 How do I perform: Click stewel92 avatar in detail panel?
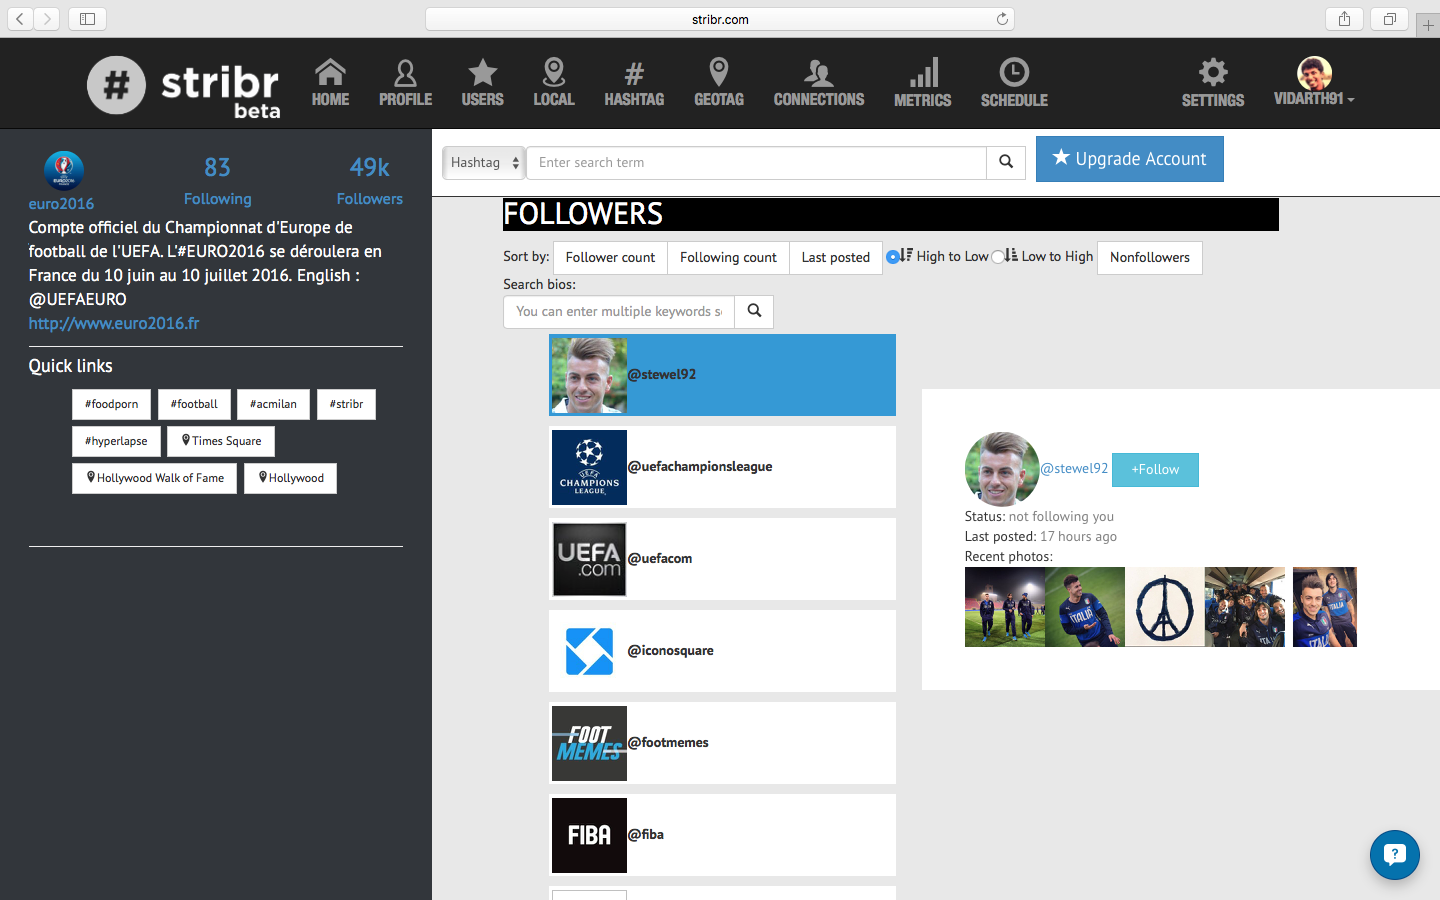tap(1002, 469)
